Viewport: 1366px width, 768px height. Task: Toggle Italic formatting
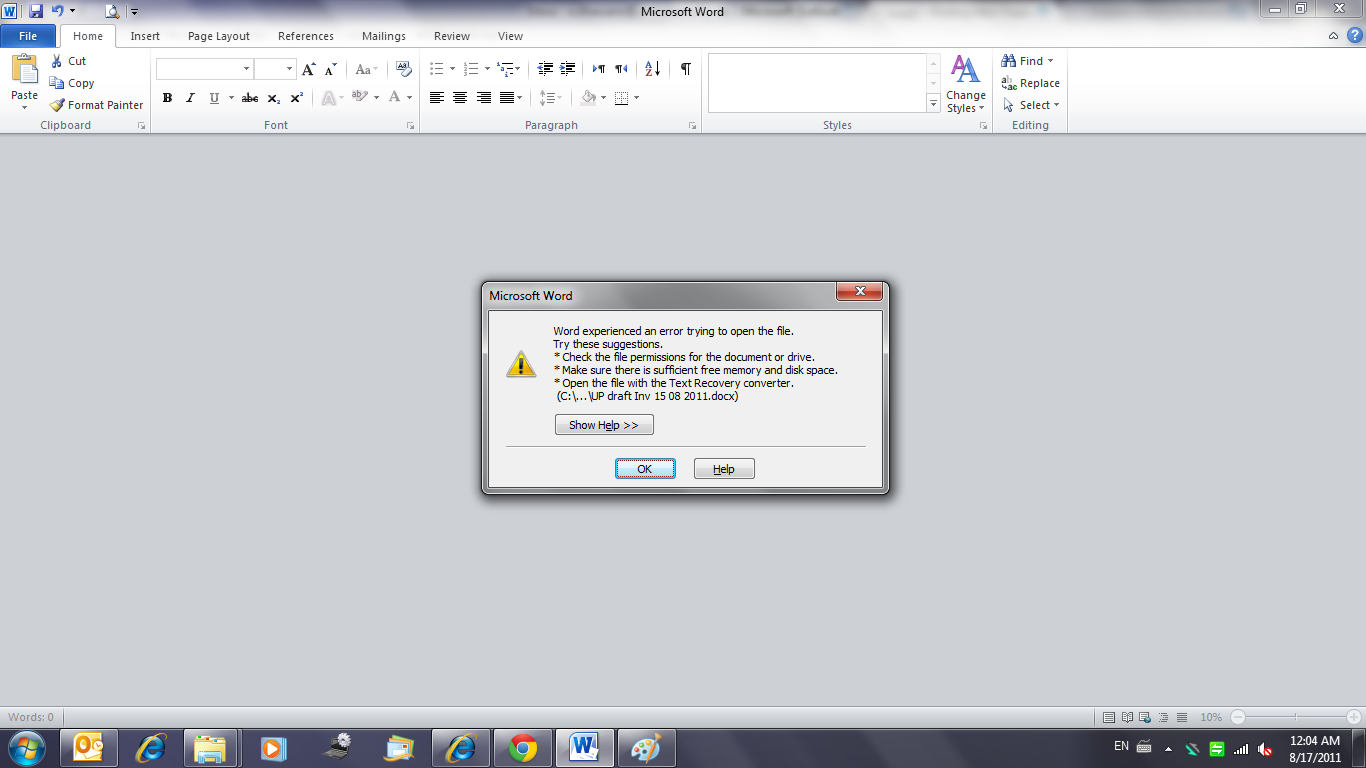point(190,98)
